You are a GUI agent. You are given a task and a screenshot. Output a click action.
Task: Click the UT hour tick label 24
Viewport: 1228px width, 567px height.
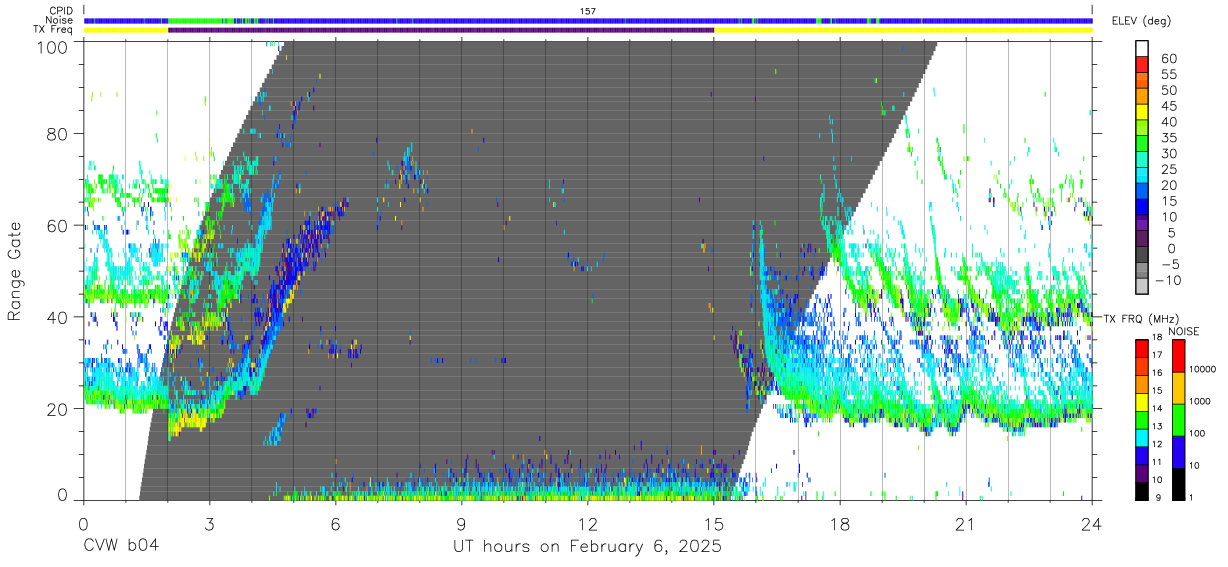coord(1092,524)
